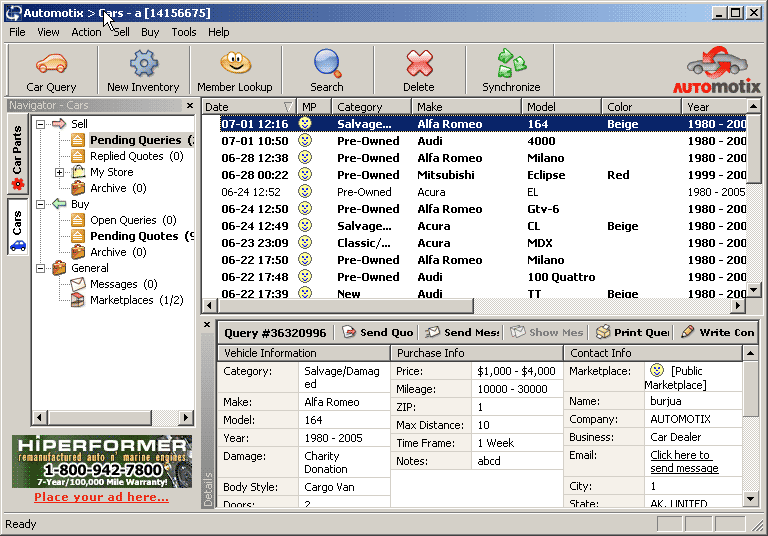Screen dimensions: 768x536
Task: Click the Search magnifier icon
Action: [327, 63]
